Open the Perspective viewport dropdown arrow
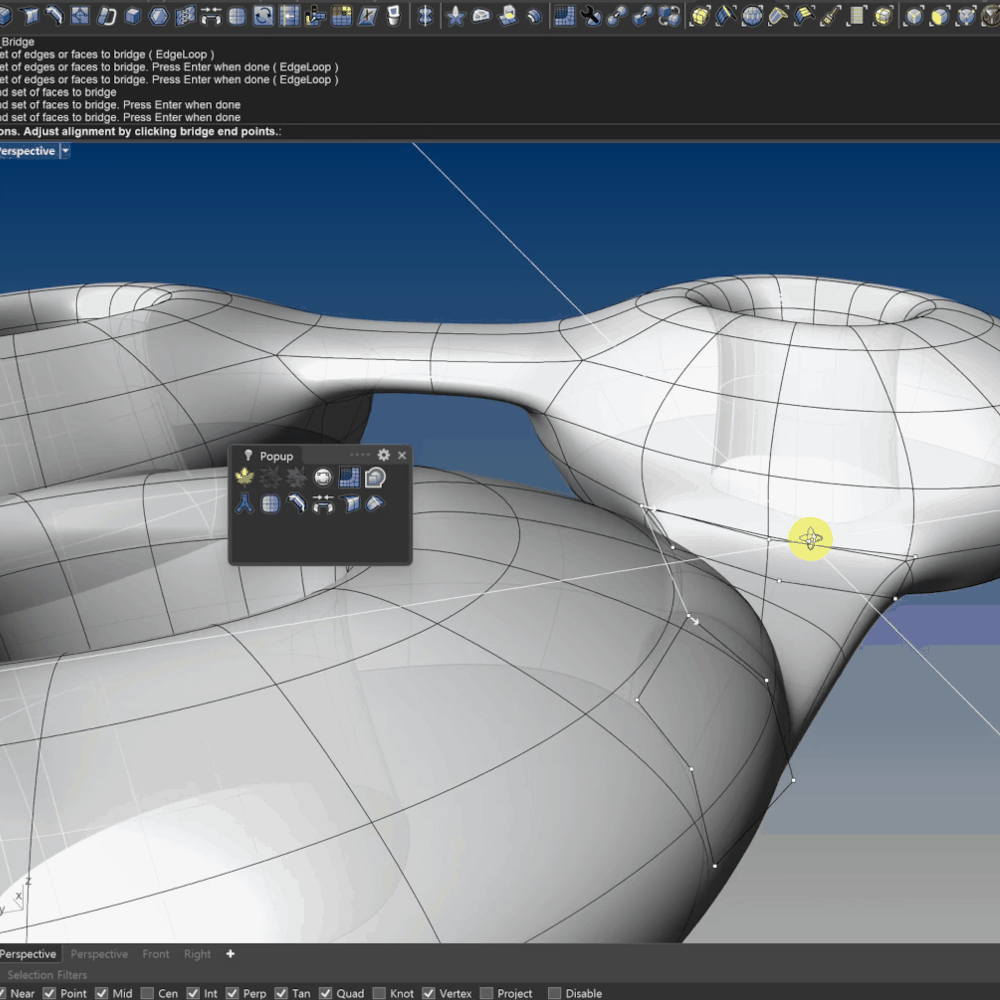 (65, 151)
